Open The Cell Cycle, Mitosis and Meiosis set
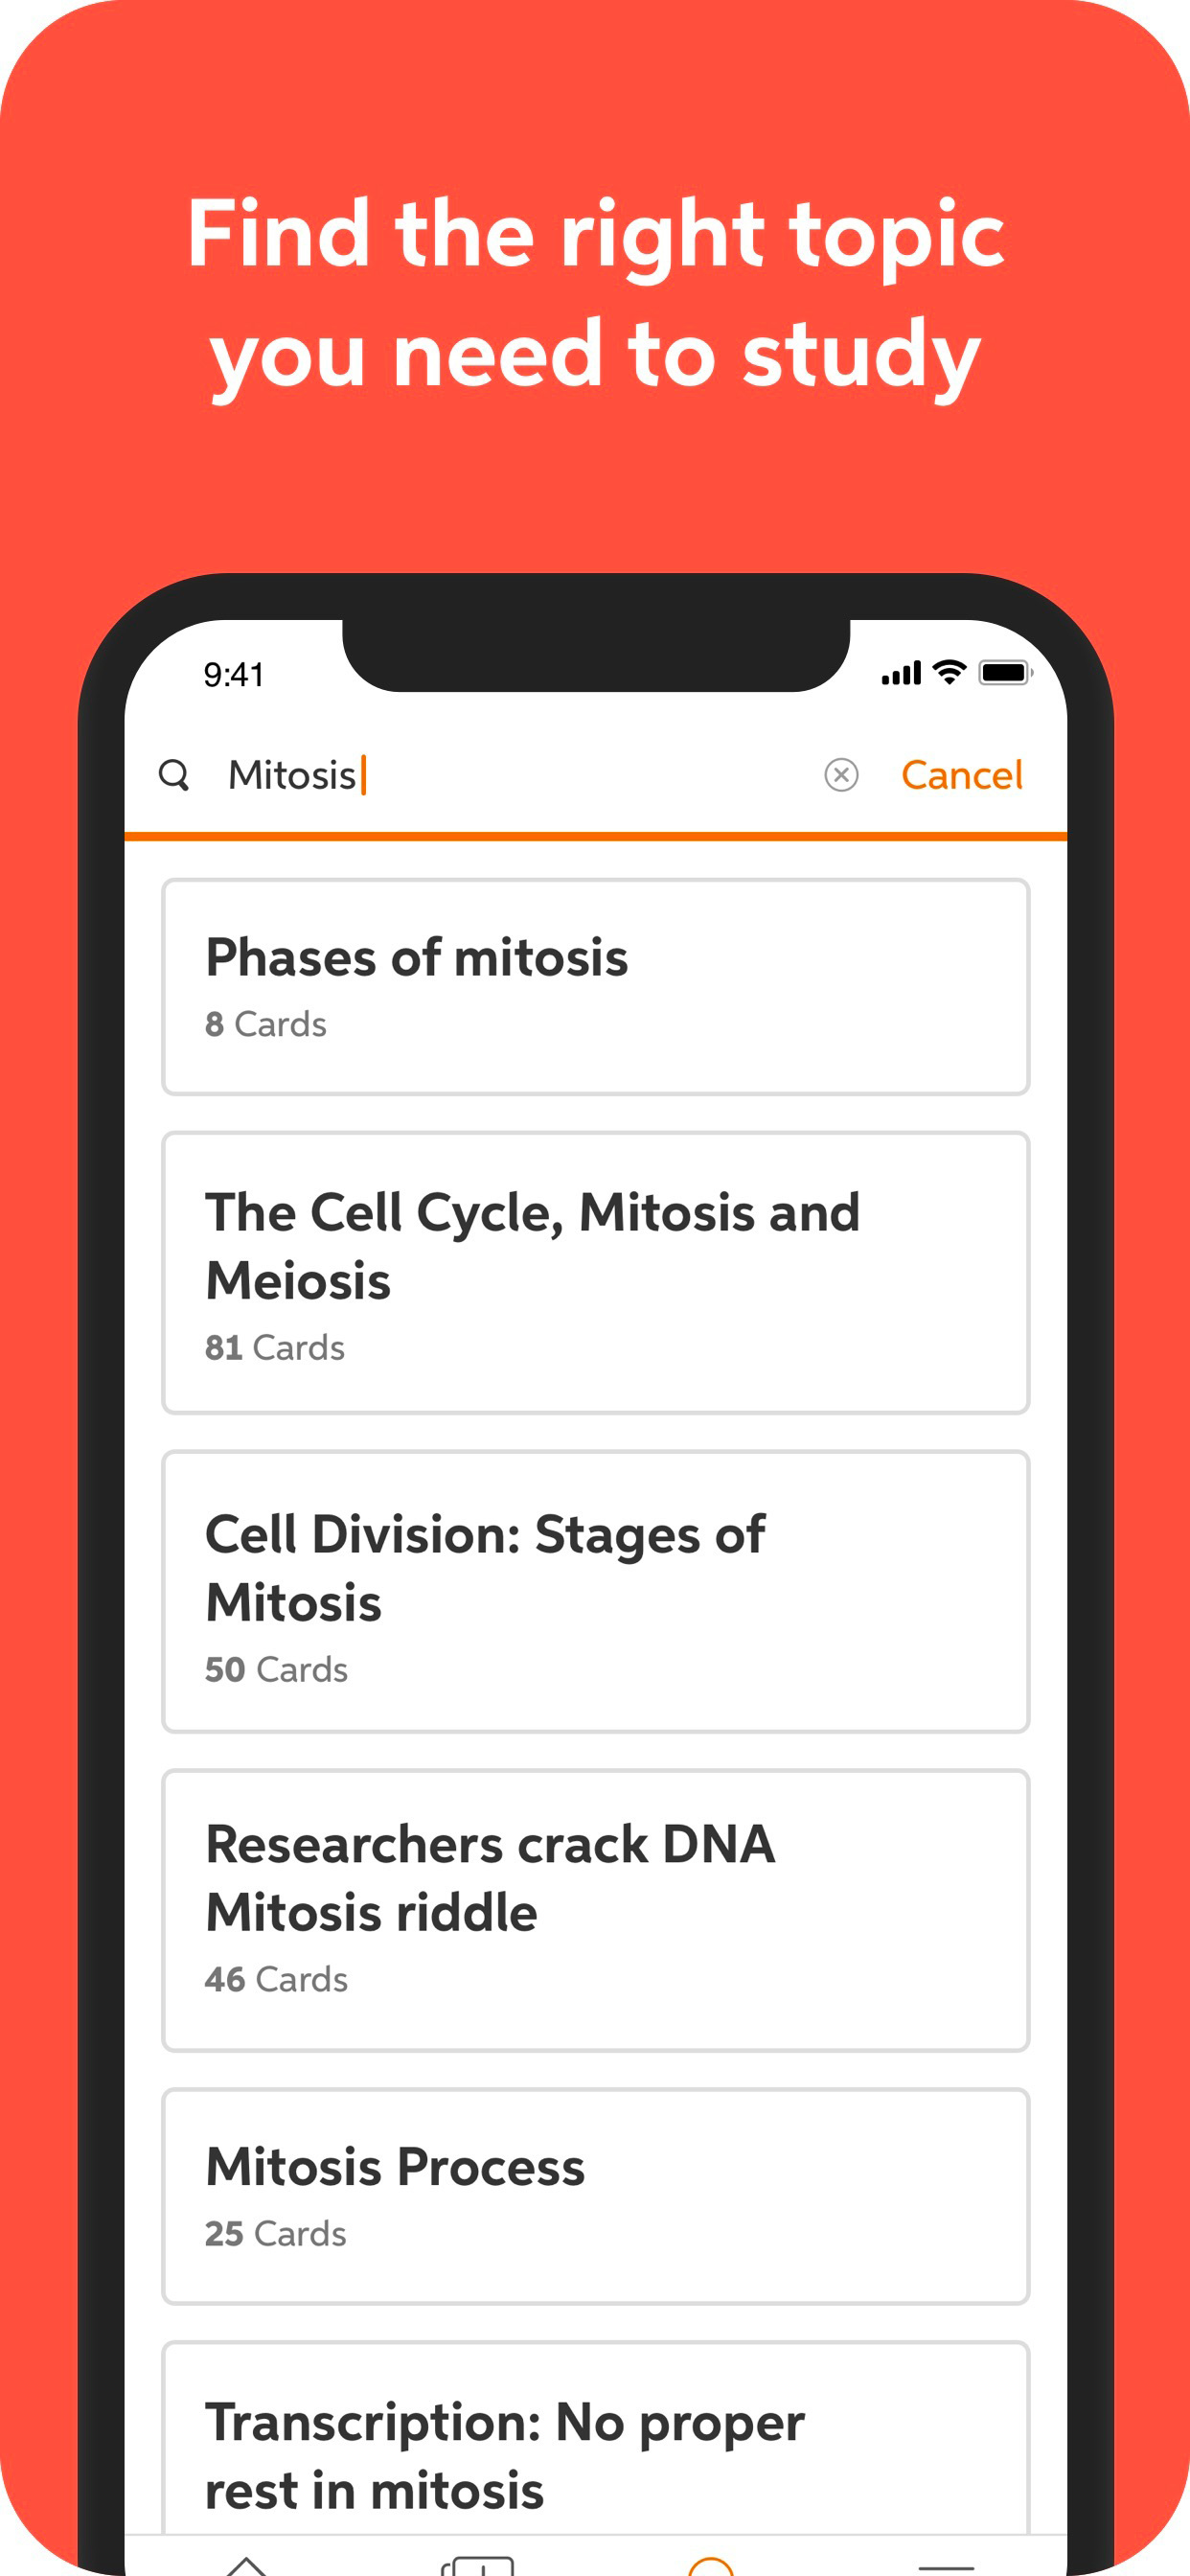The height and width of the screenshot is (2576, 1190). tap(595, 1272)
